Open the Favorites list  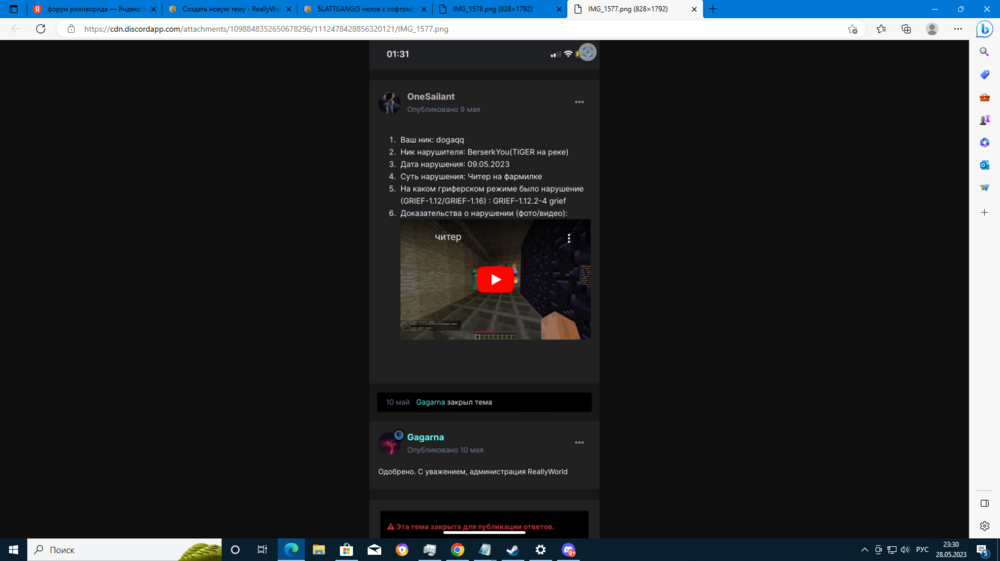click(881, 29)
